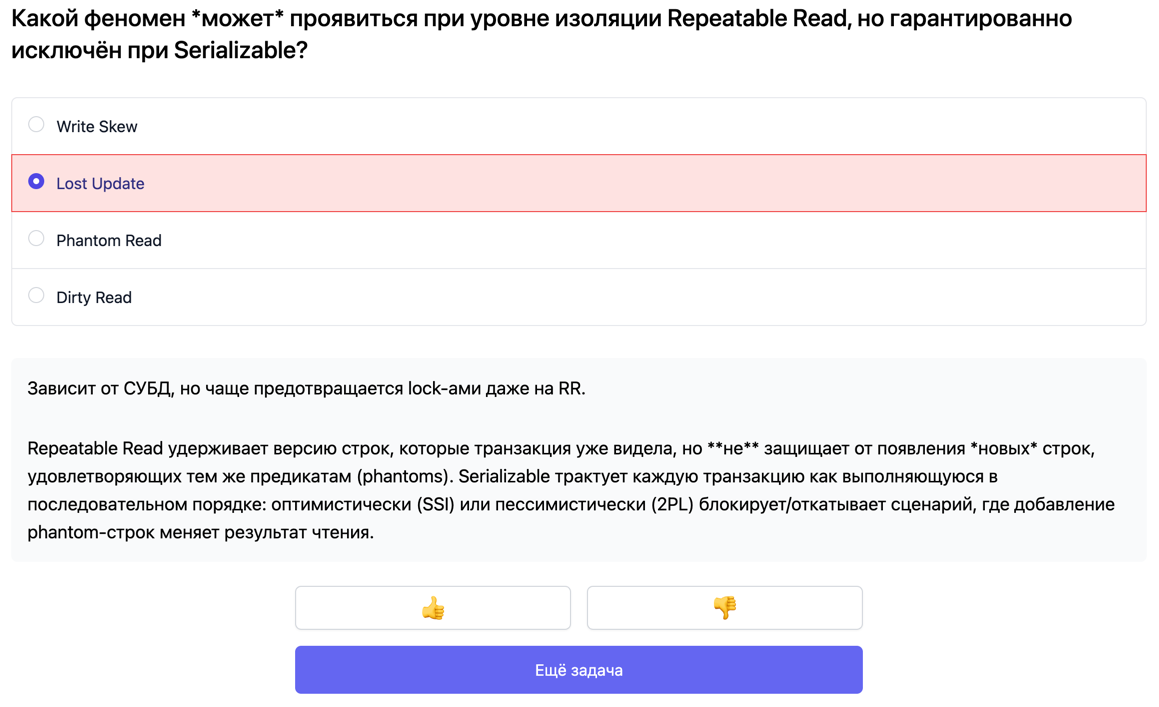The image size is (1159, 707).
Task: Click the Phantom Read answer row
Action: [x=400, y=239]
